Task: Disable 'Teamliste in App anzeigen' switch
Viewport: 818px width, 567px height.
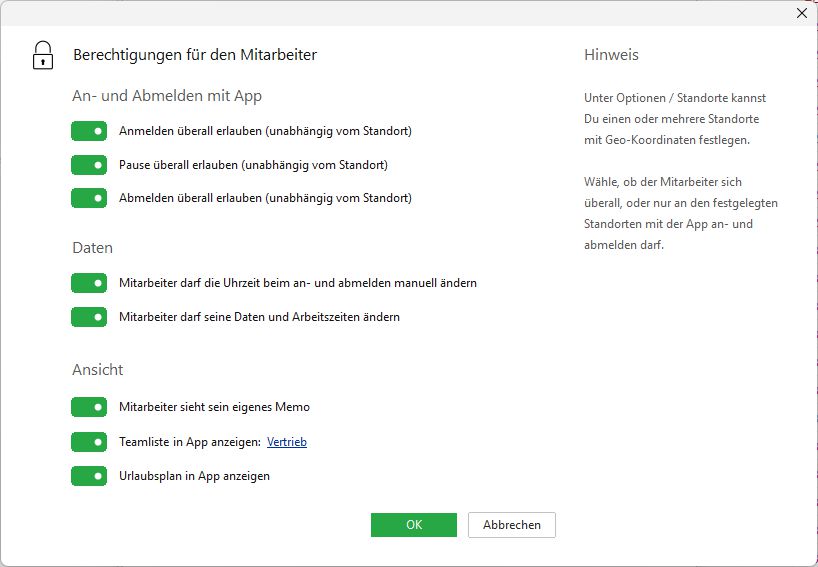Action: [89, 442]
